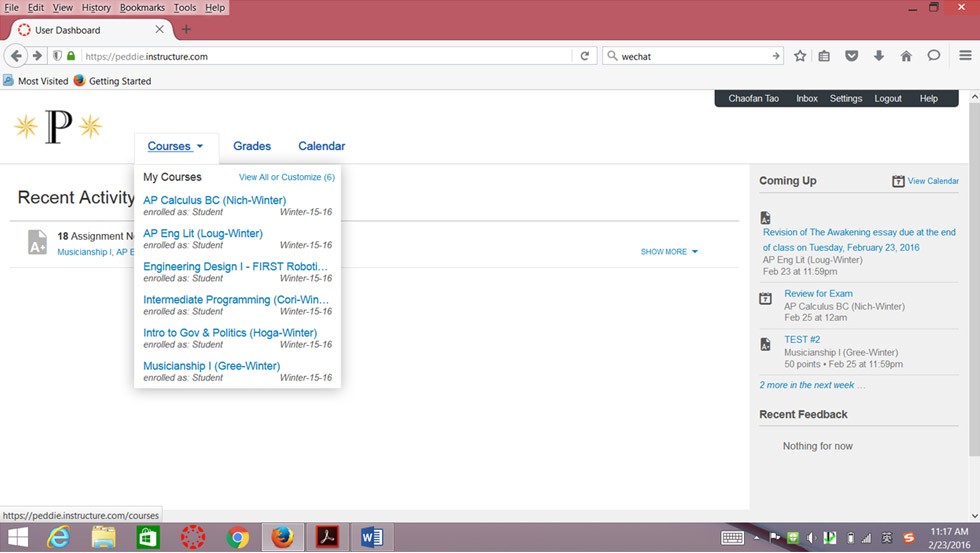Click Logout in top bar

pyautogui.click(x=888, y=98)
